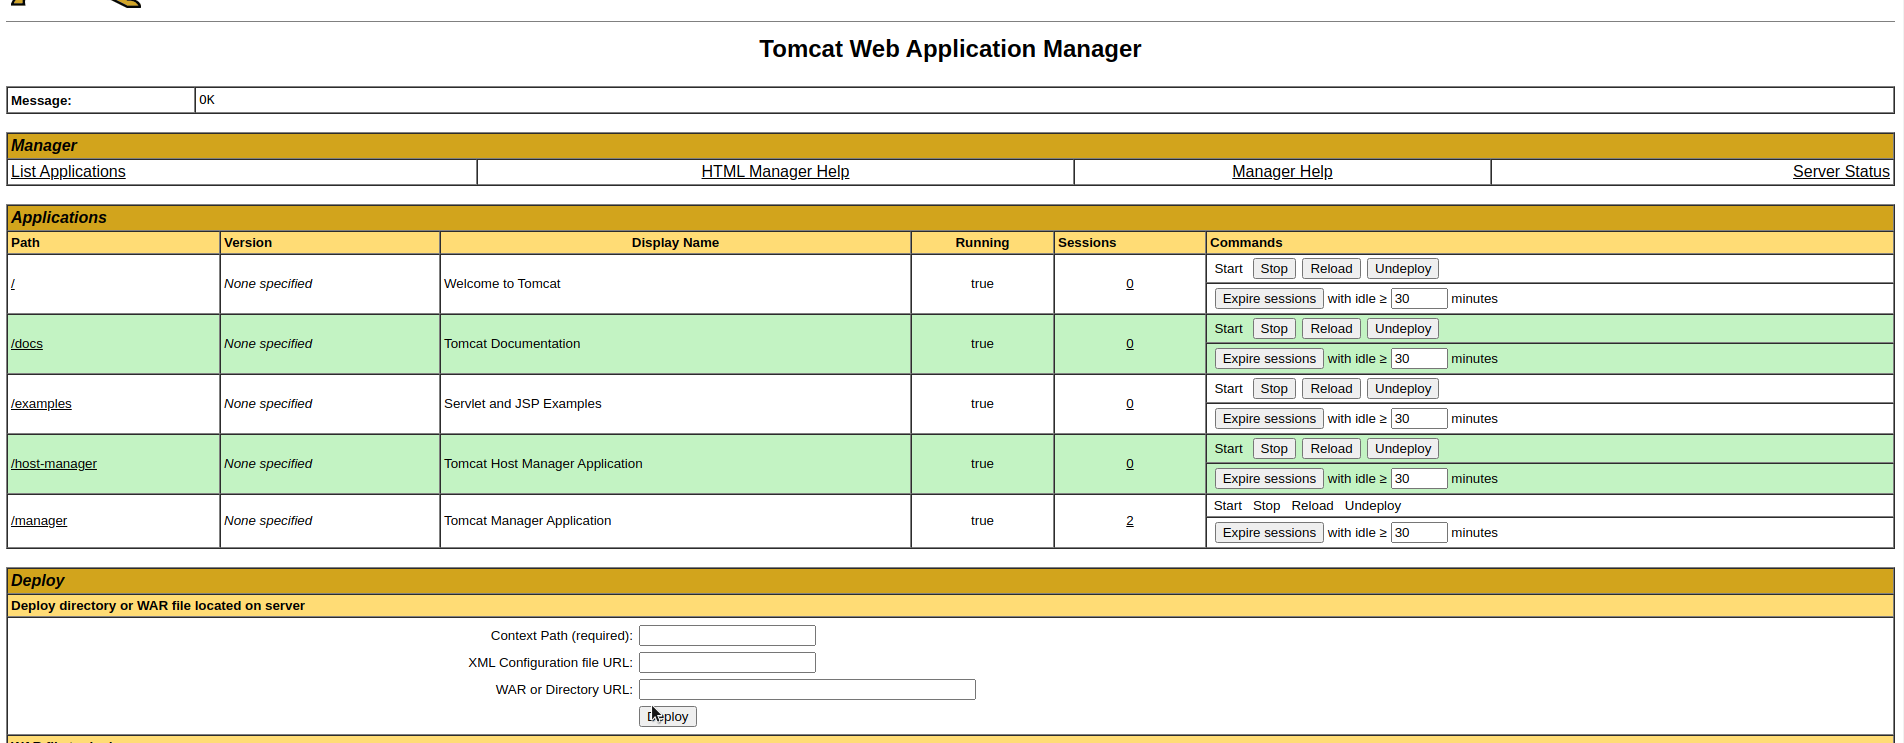The image size is (1904, 743).
Task: Reload the /examples application
Action: 1331,389
